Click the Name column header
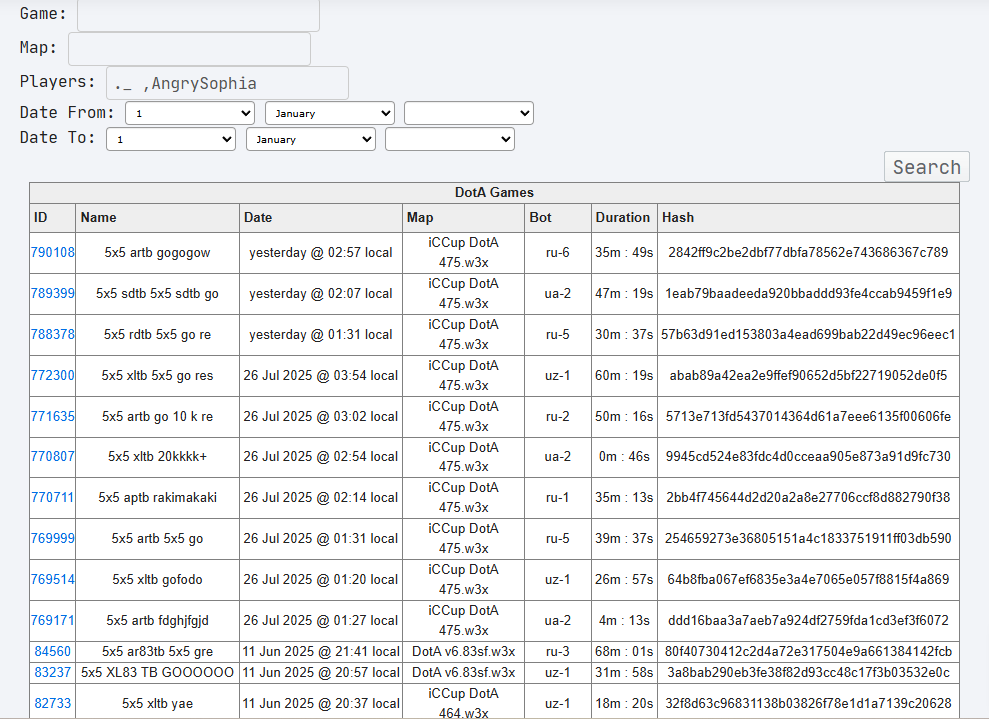This screenshot has width=989, height=719. click(x=158, y=218)
